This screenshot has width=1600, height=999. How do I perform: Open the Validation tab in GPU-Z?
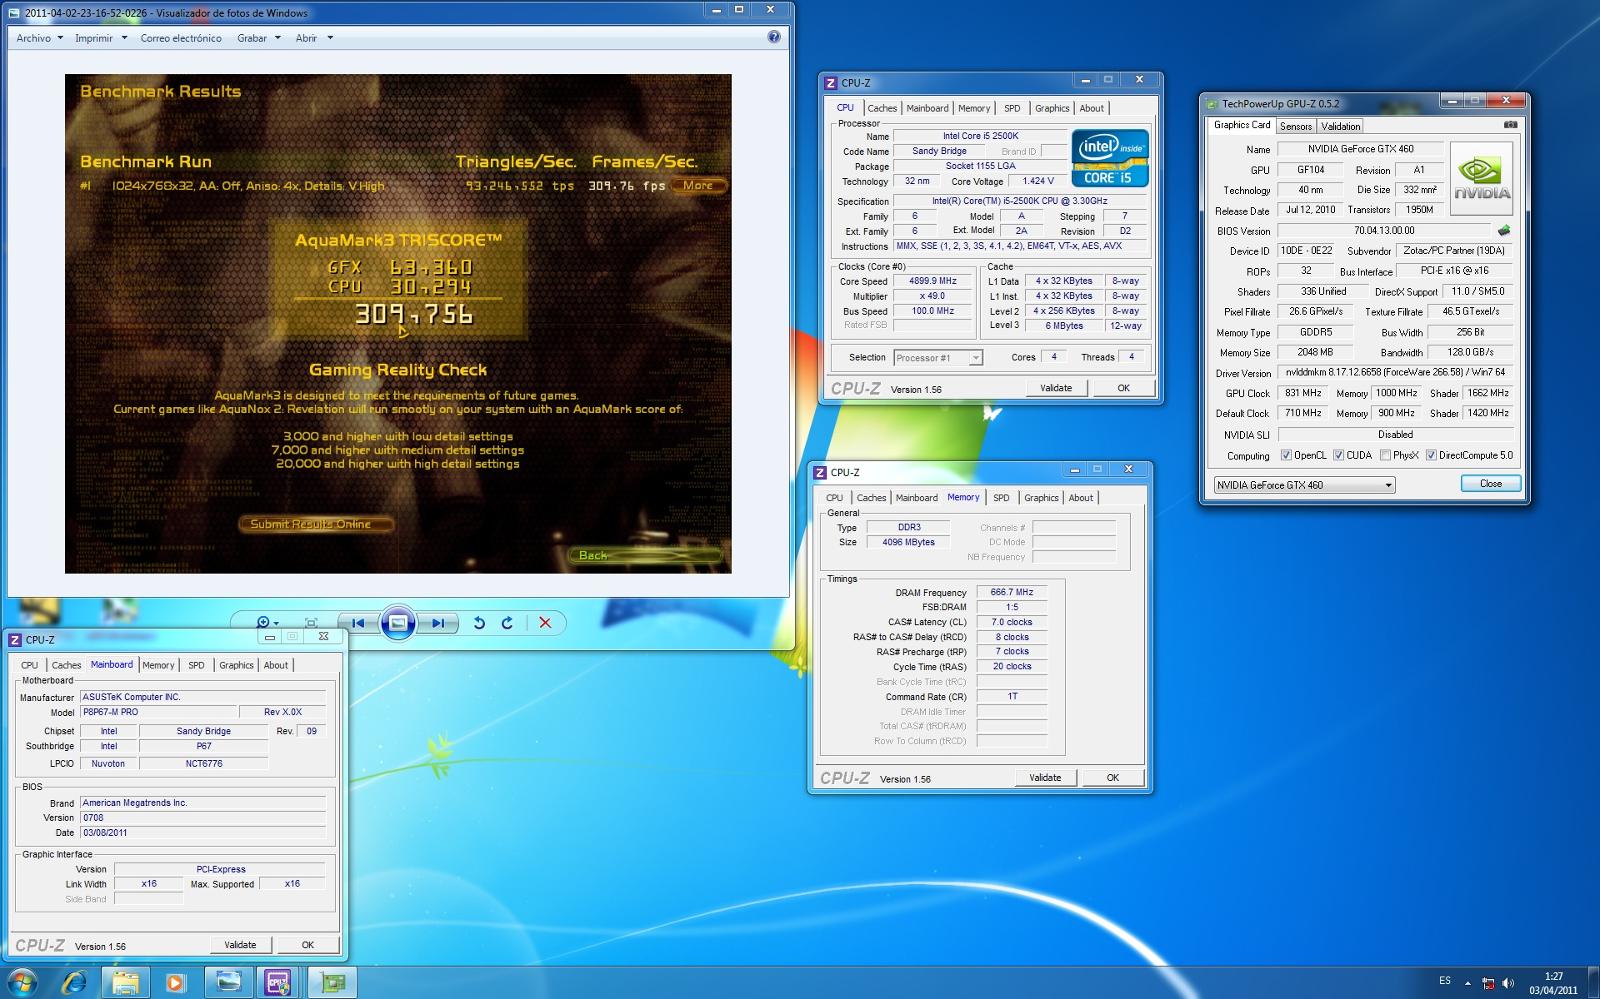click(x=1340, y=126)
